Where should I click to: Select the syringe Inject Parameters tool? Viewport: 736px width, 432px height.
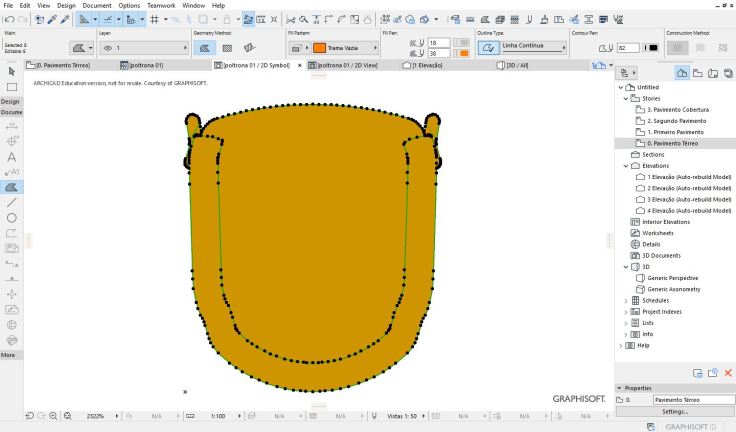click(x=65, y=19)
